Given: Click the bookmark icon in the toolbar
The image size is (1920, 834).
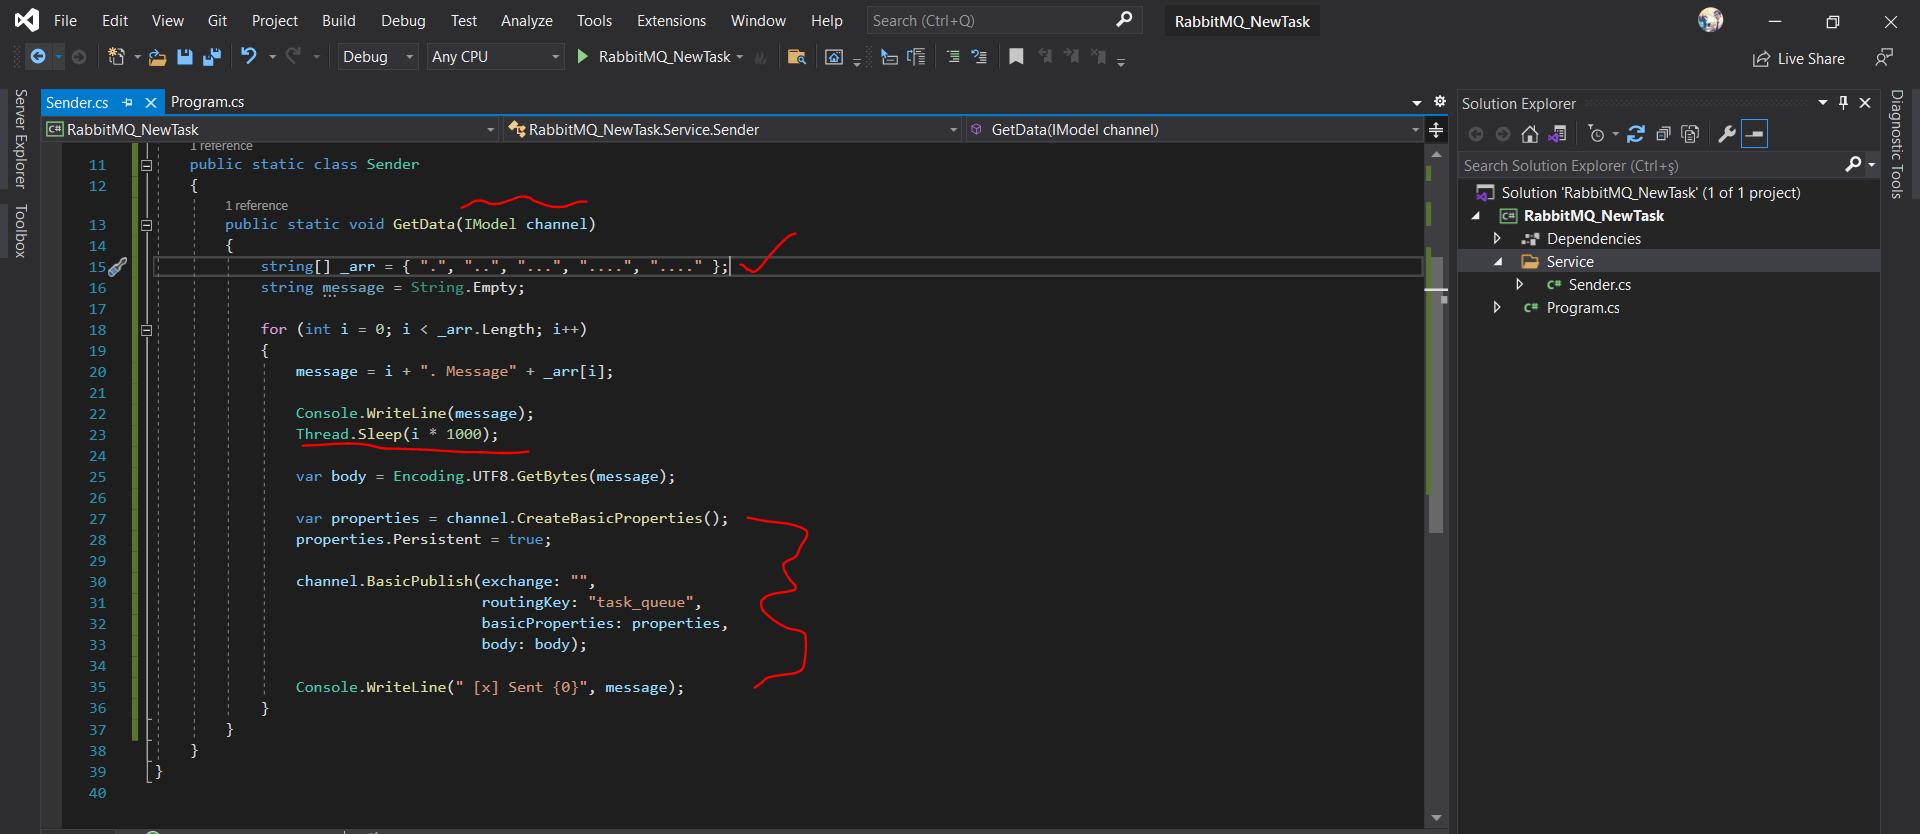Looking at the screenshot, I should click(x=1016, y=57).
